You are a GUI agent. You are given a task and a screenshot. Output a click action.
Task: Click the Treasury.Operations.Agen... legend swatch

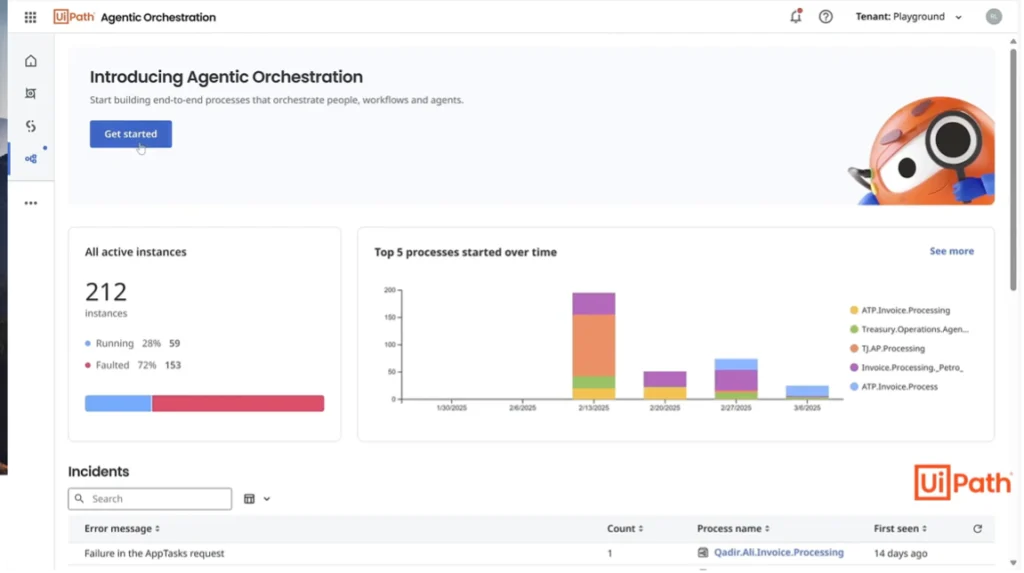(854, 329)
